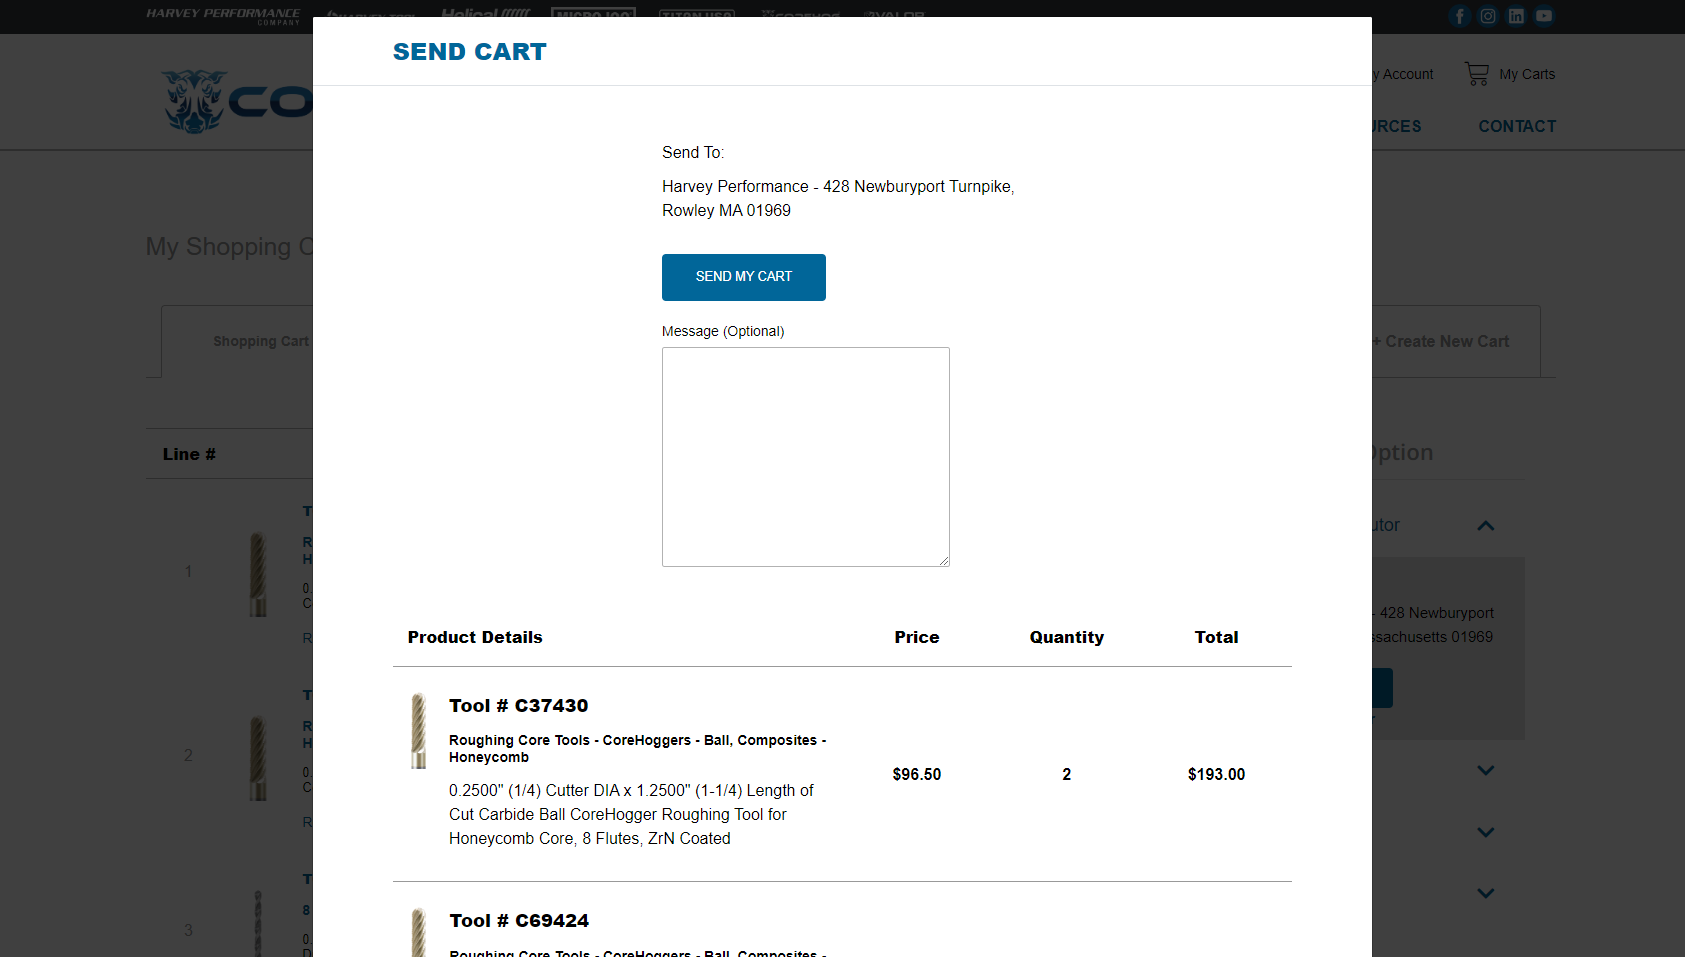Click the Line 1 tool image
The height and width of the screenshot is (957, 1685).
click(x=258, y=573)
